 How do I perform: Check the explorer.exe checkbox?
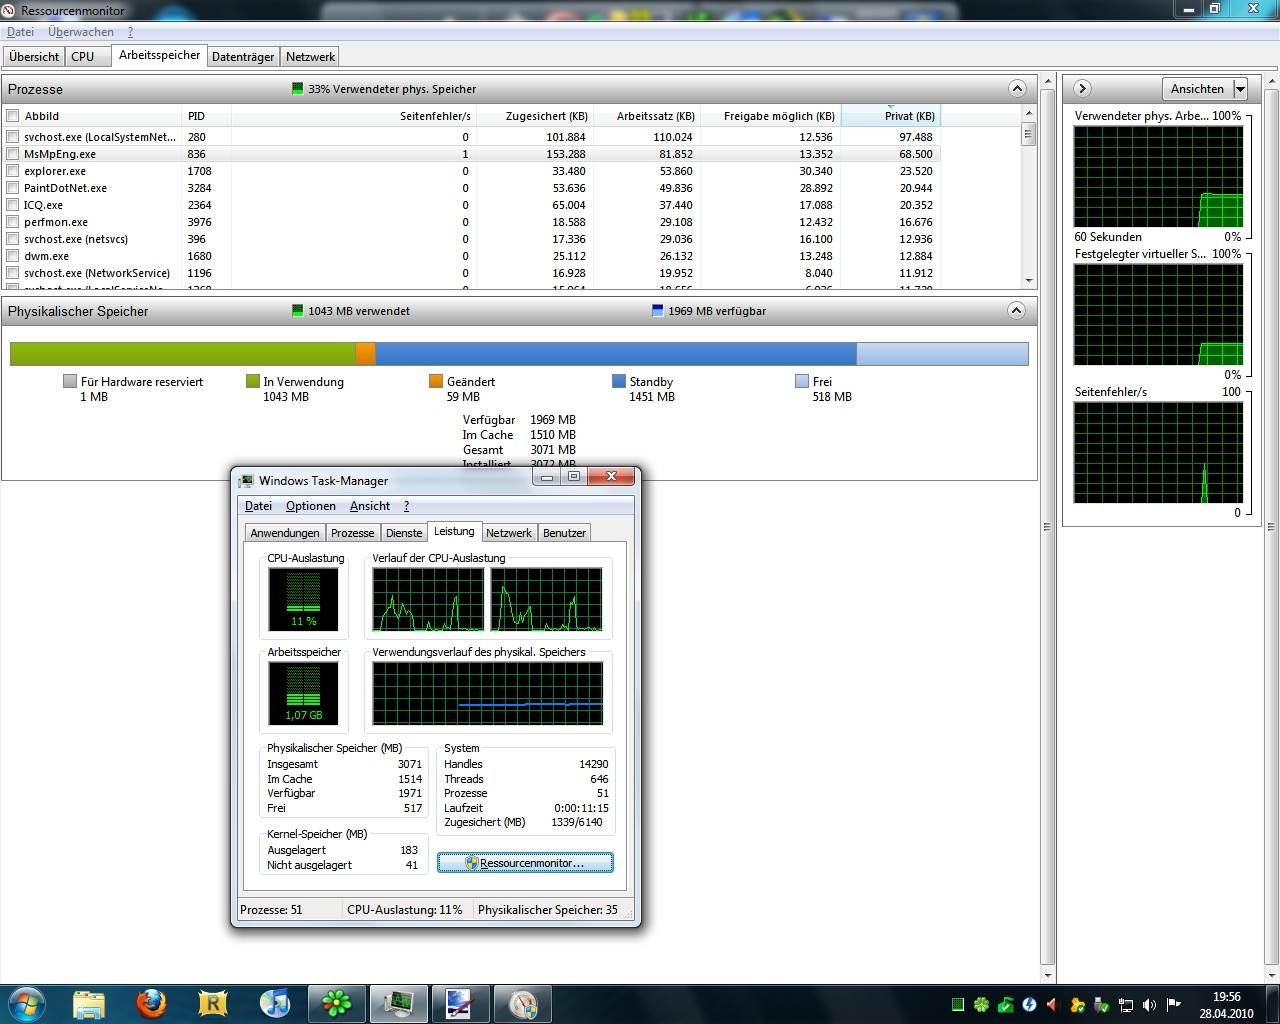click(13, 171)
